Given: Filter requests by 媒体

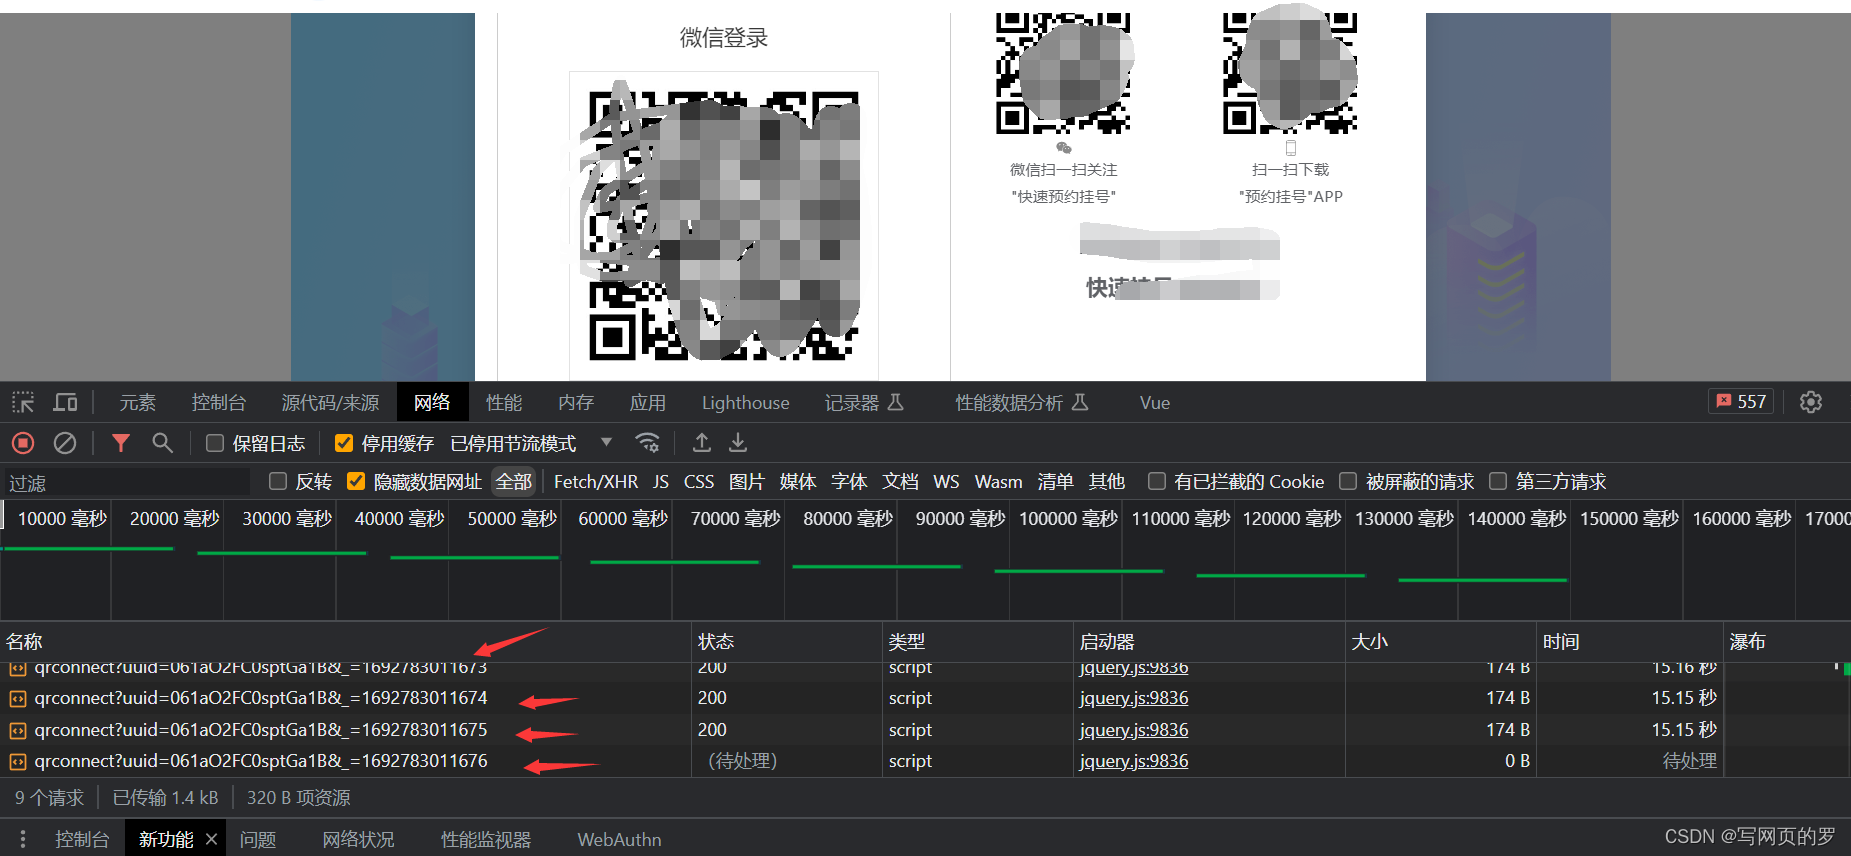Looking at the screenshot, I should coord(798,482).
